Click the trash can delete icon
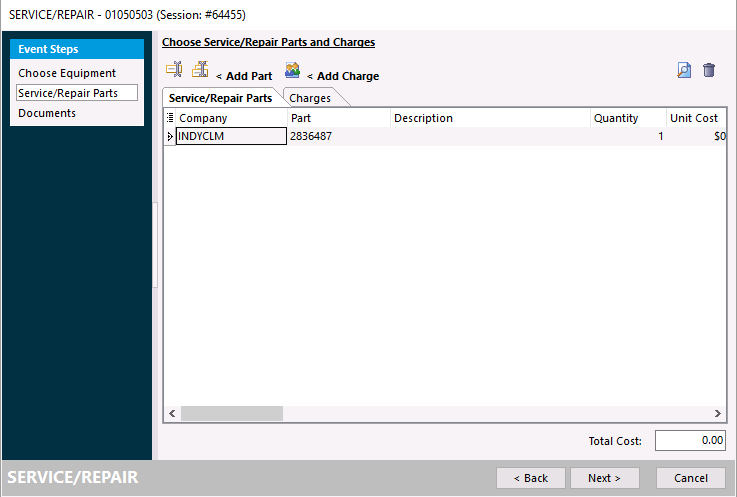Screen dimensions: 737x497 pyautogui.click(x=709, y=70)
